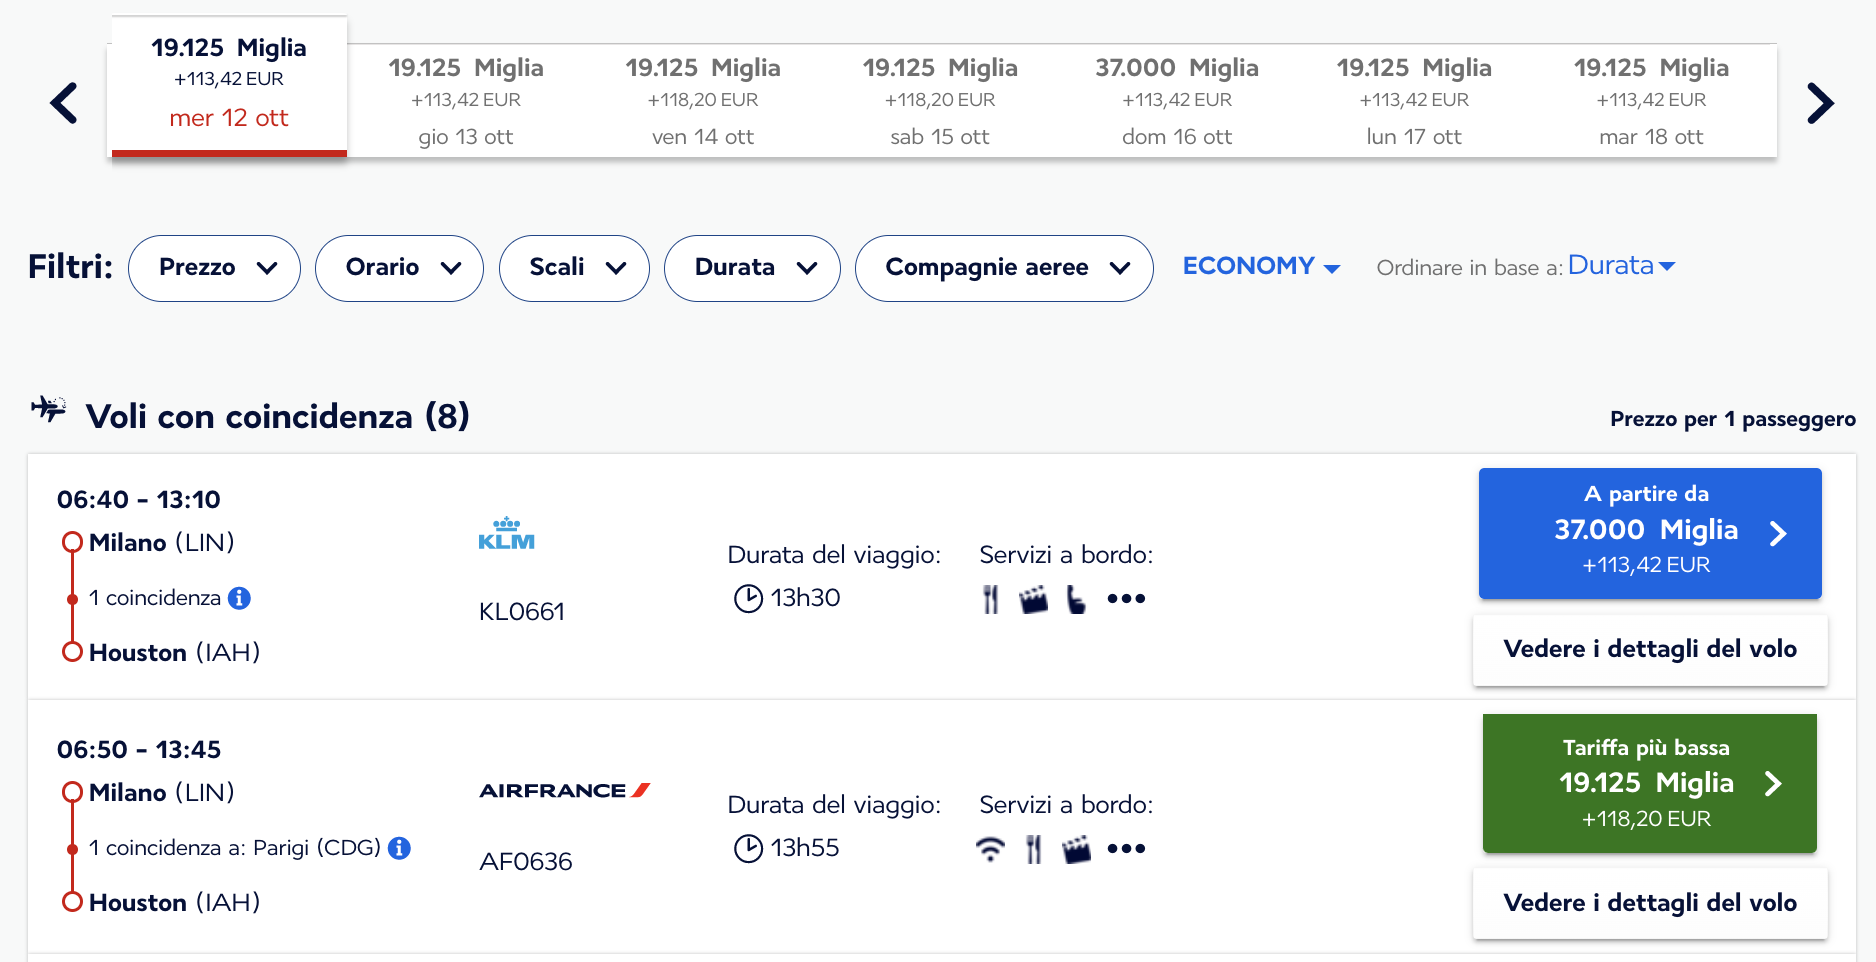Show more Air France services via dots
The image size is (1876, 962).
[1126, 849]
